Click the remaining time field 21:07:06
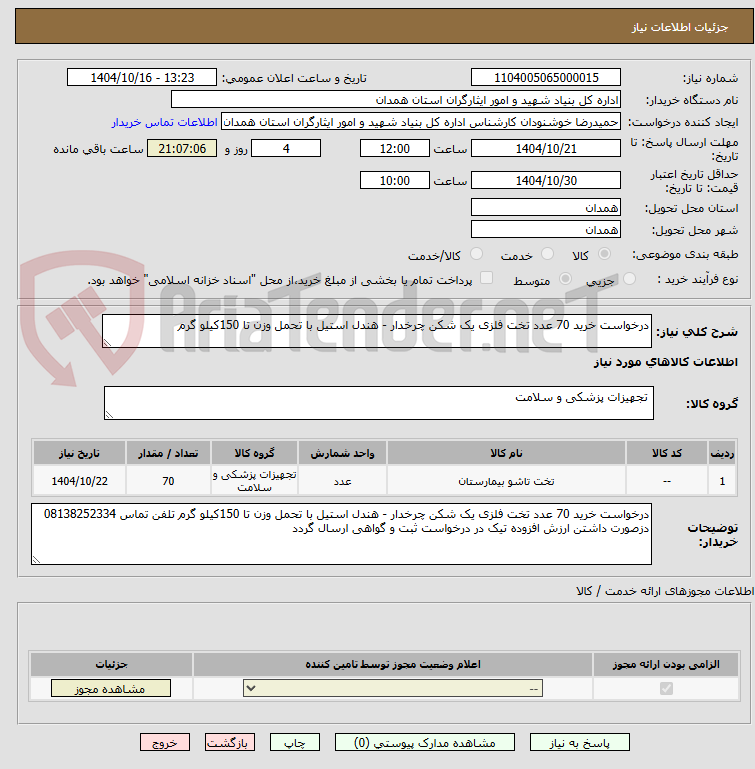 tap(182, 149)
